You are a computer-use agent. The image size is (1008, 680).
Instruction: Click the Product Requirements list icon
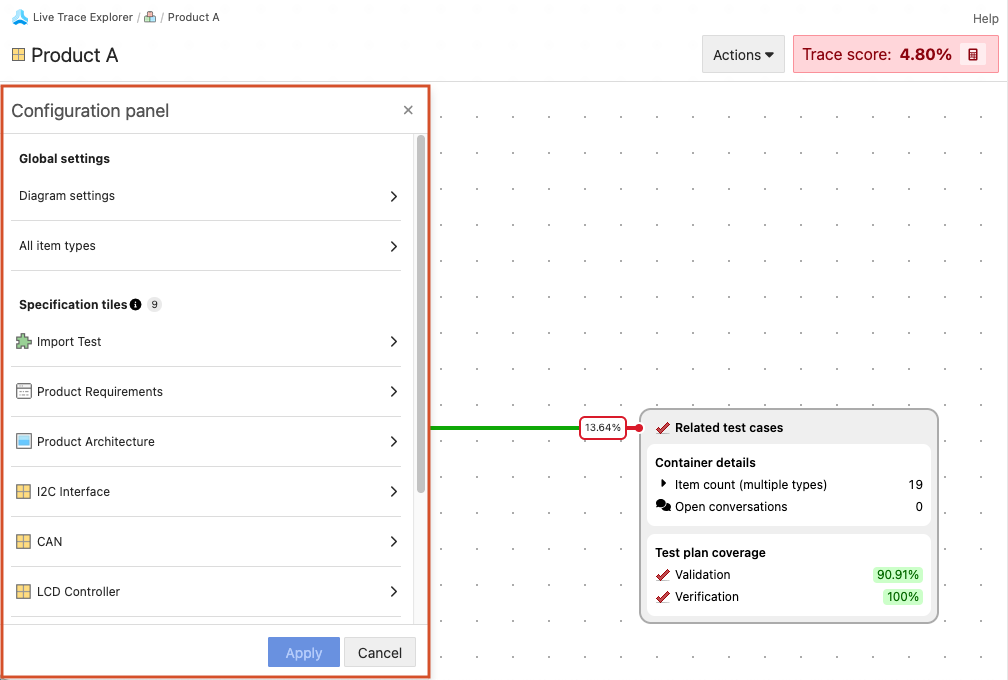24,391
